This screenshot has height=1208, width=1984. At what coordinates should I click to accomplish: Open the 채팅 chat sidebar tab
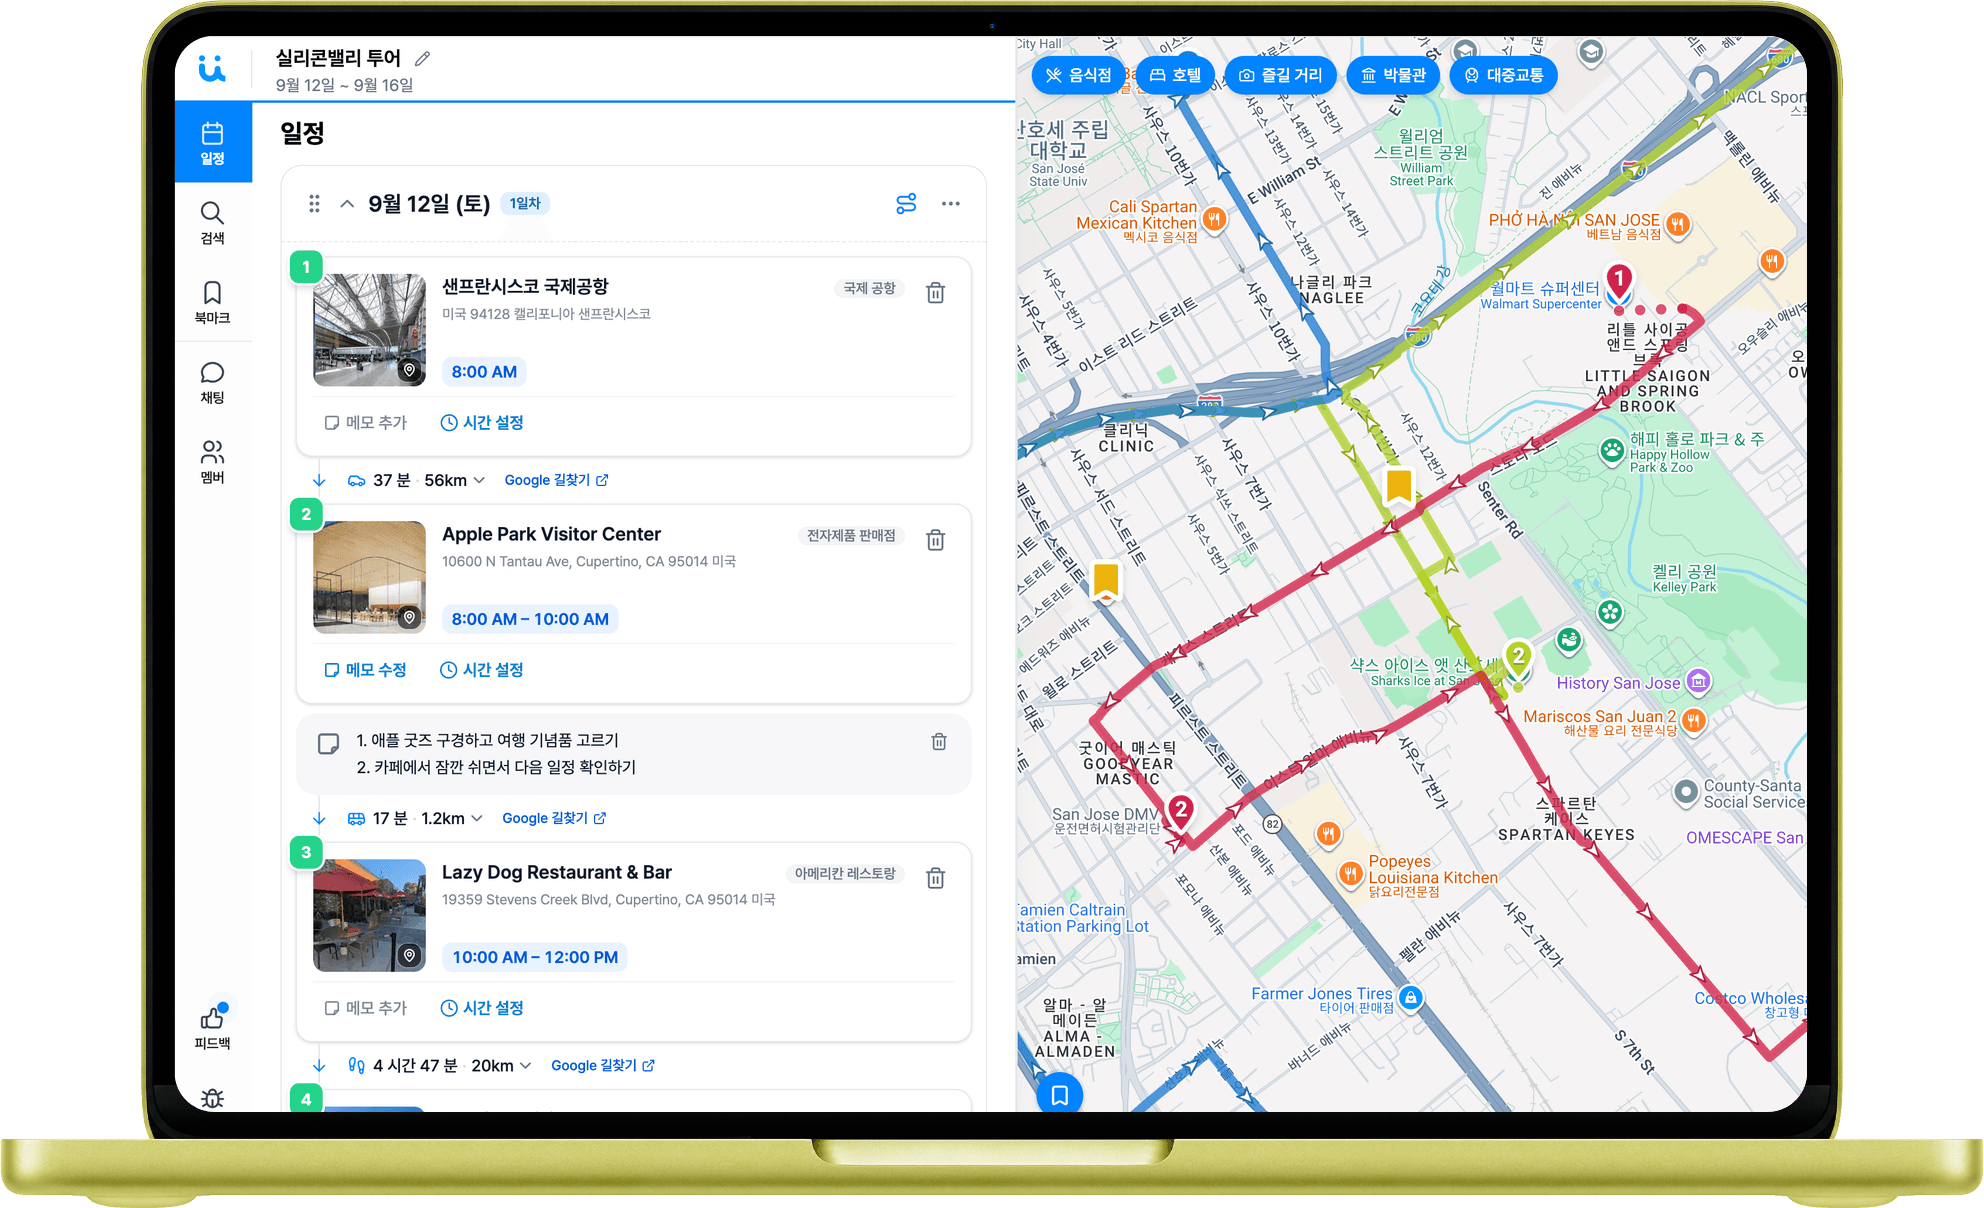(212, 383)
